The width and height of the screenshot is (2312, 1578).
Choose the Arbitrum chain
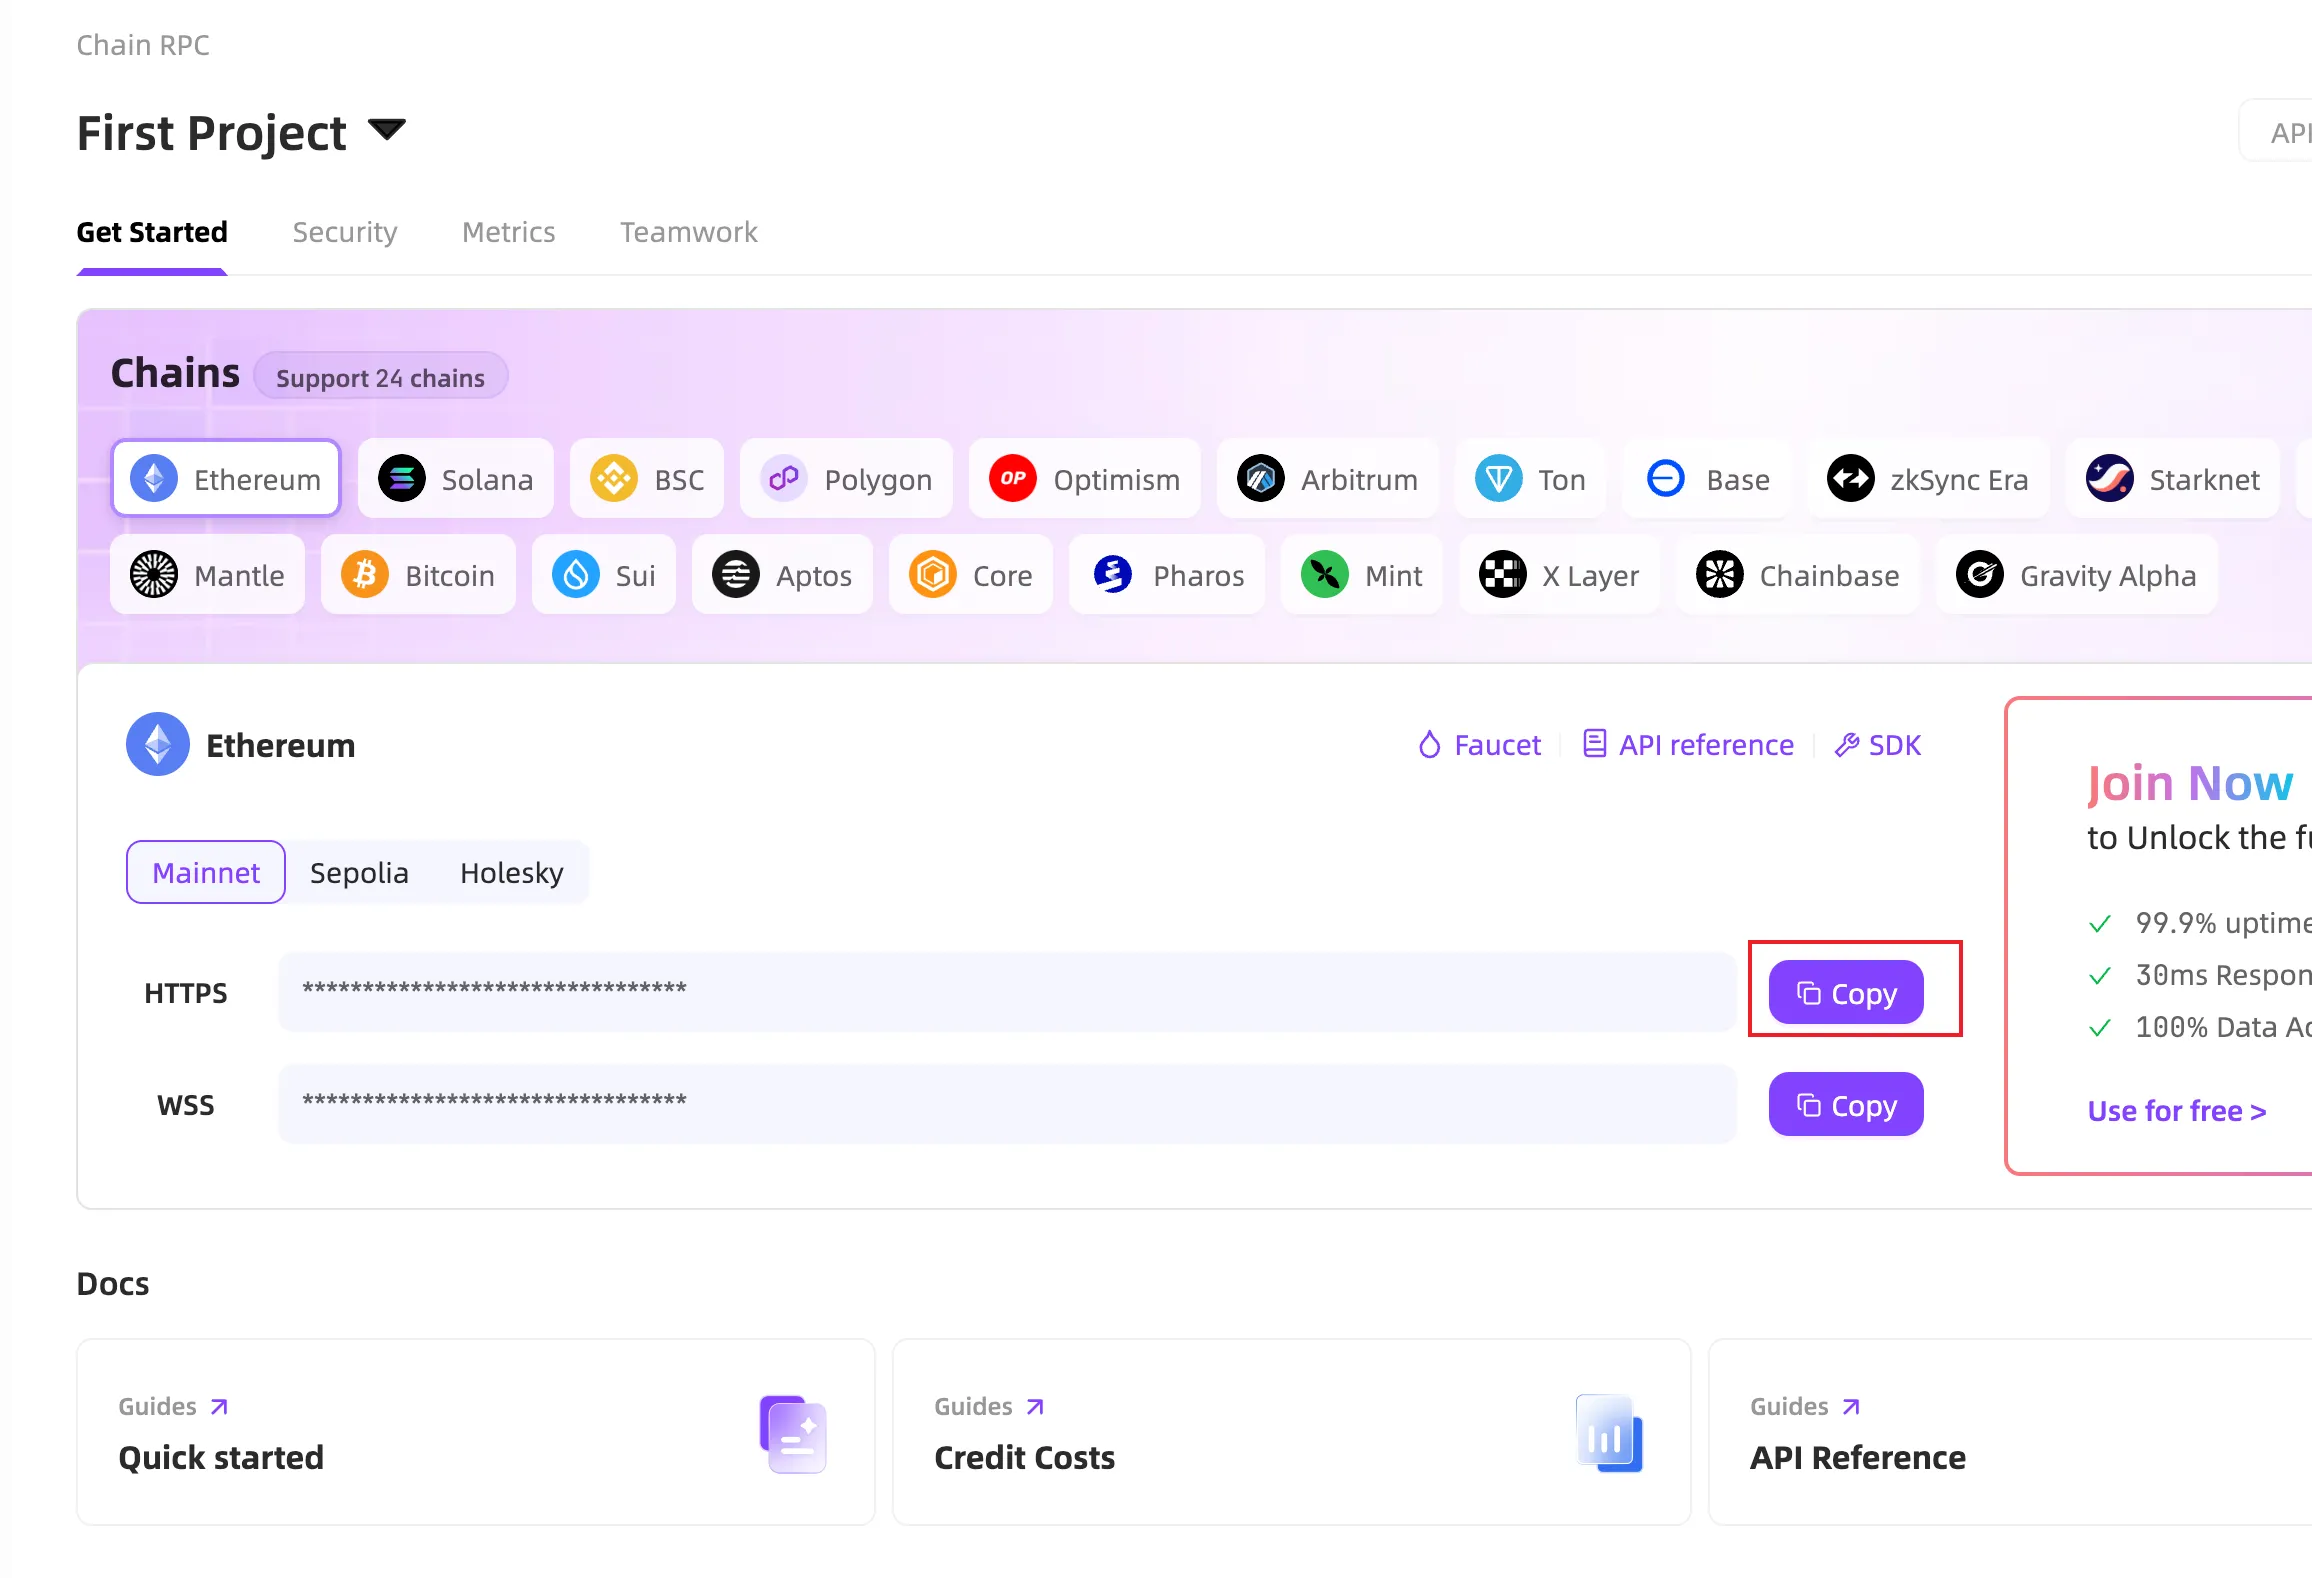coord(1327,479)
